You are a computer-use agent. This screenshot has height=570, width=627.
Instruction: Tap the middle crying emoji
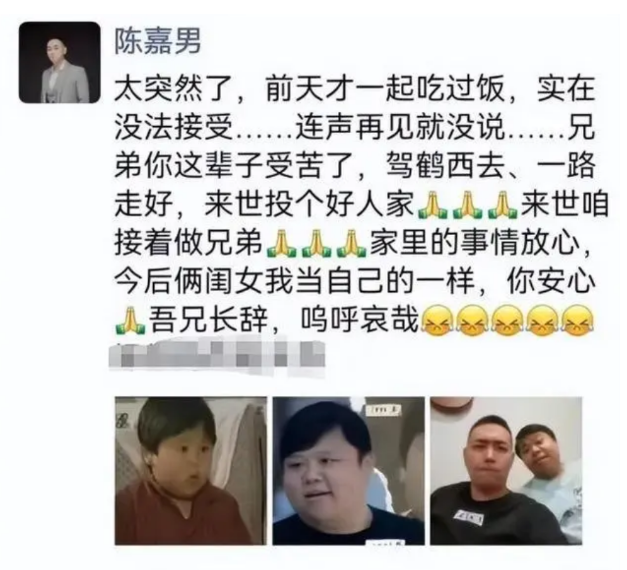(x=507, y=320)
